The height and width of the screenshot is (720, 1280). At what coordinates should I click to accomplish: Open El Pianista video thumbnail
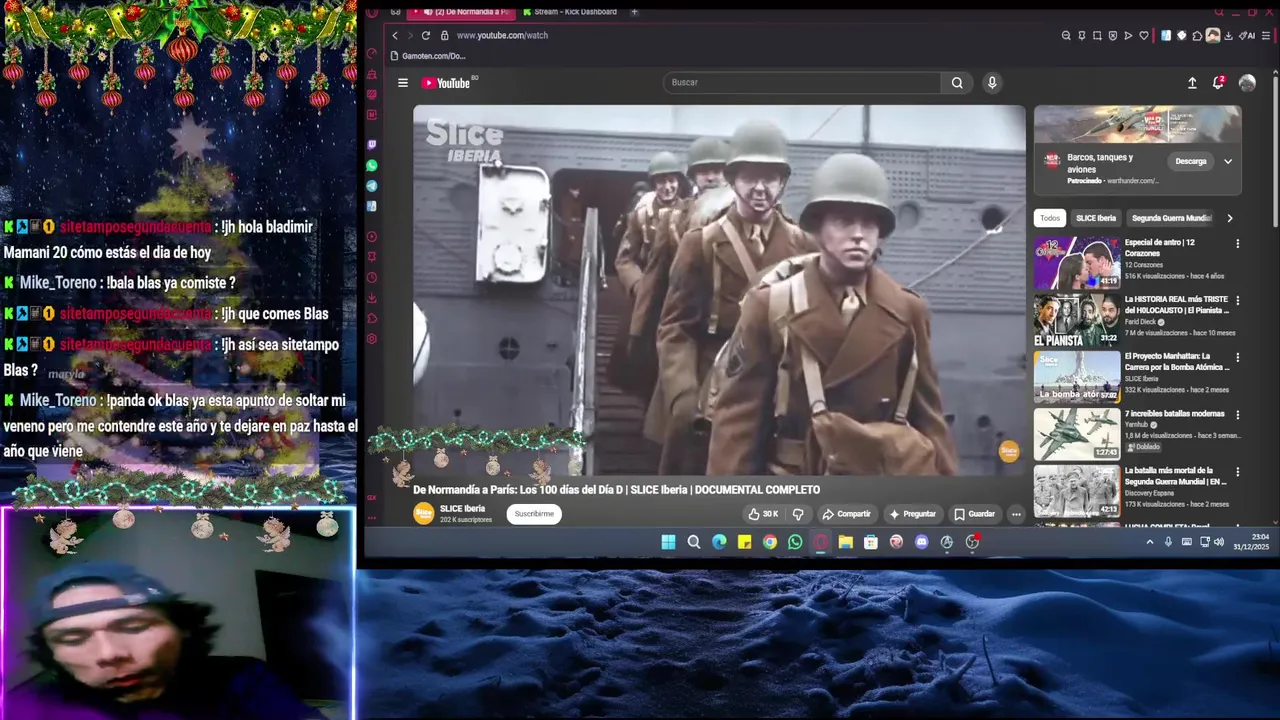click(x=1077, y=320)
